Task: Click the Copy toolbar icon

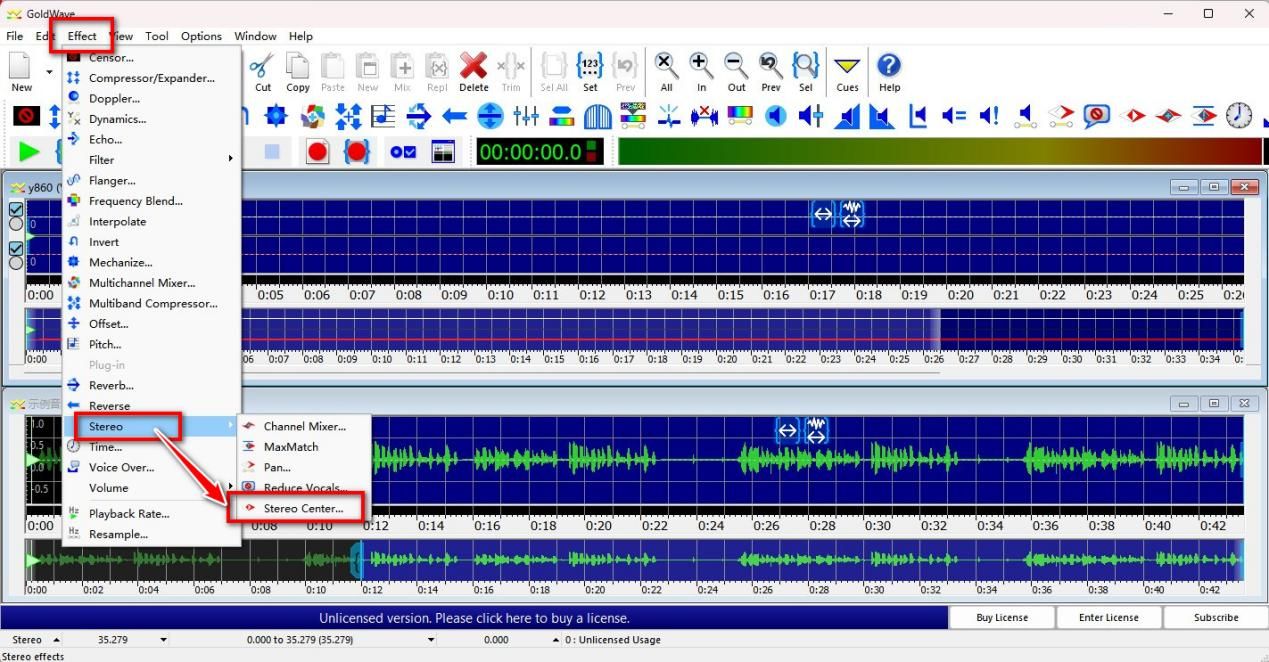Action: 298,72
